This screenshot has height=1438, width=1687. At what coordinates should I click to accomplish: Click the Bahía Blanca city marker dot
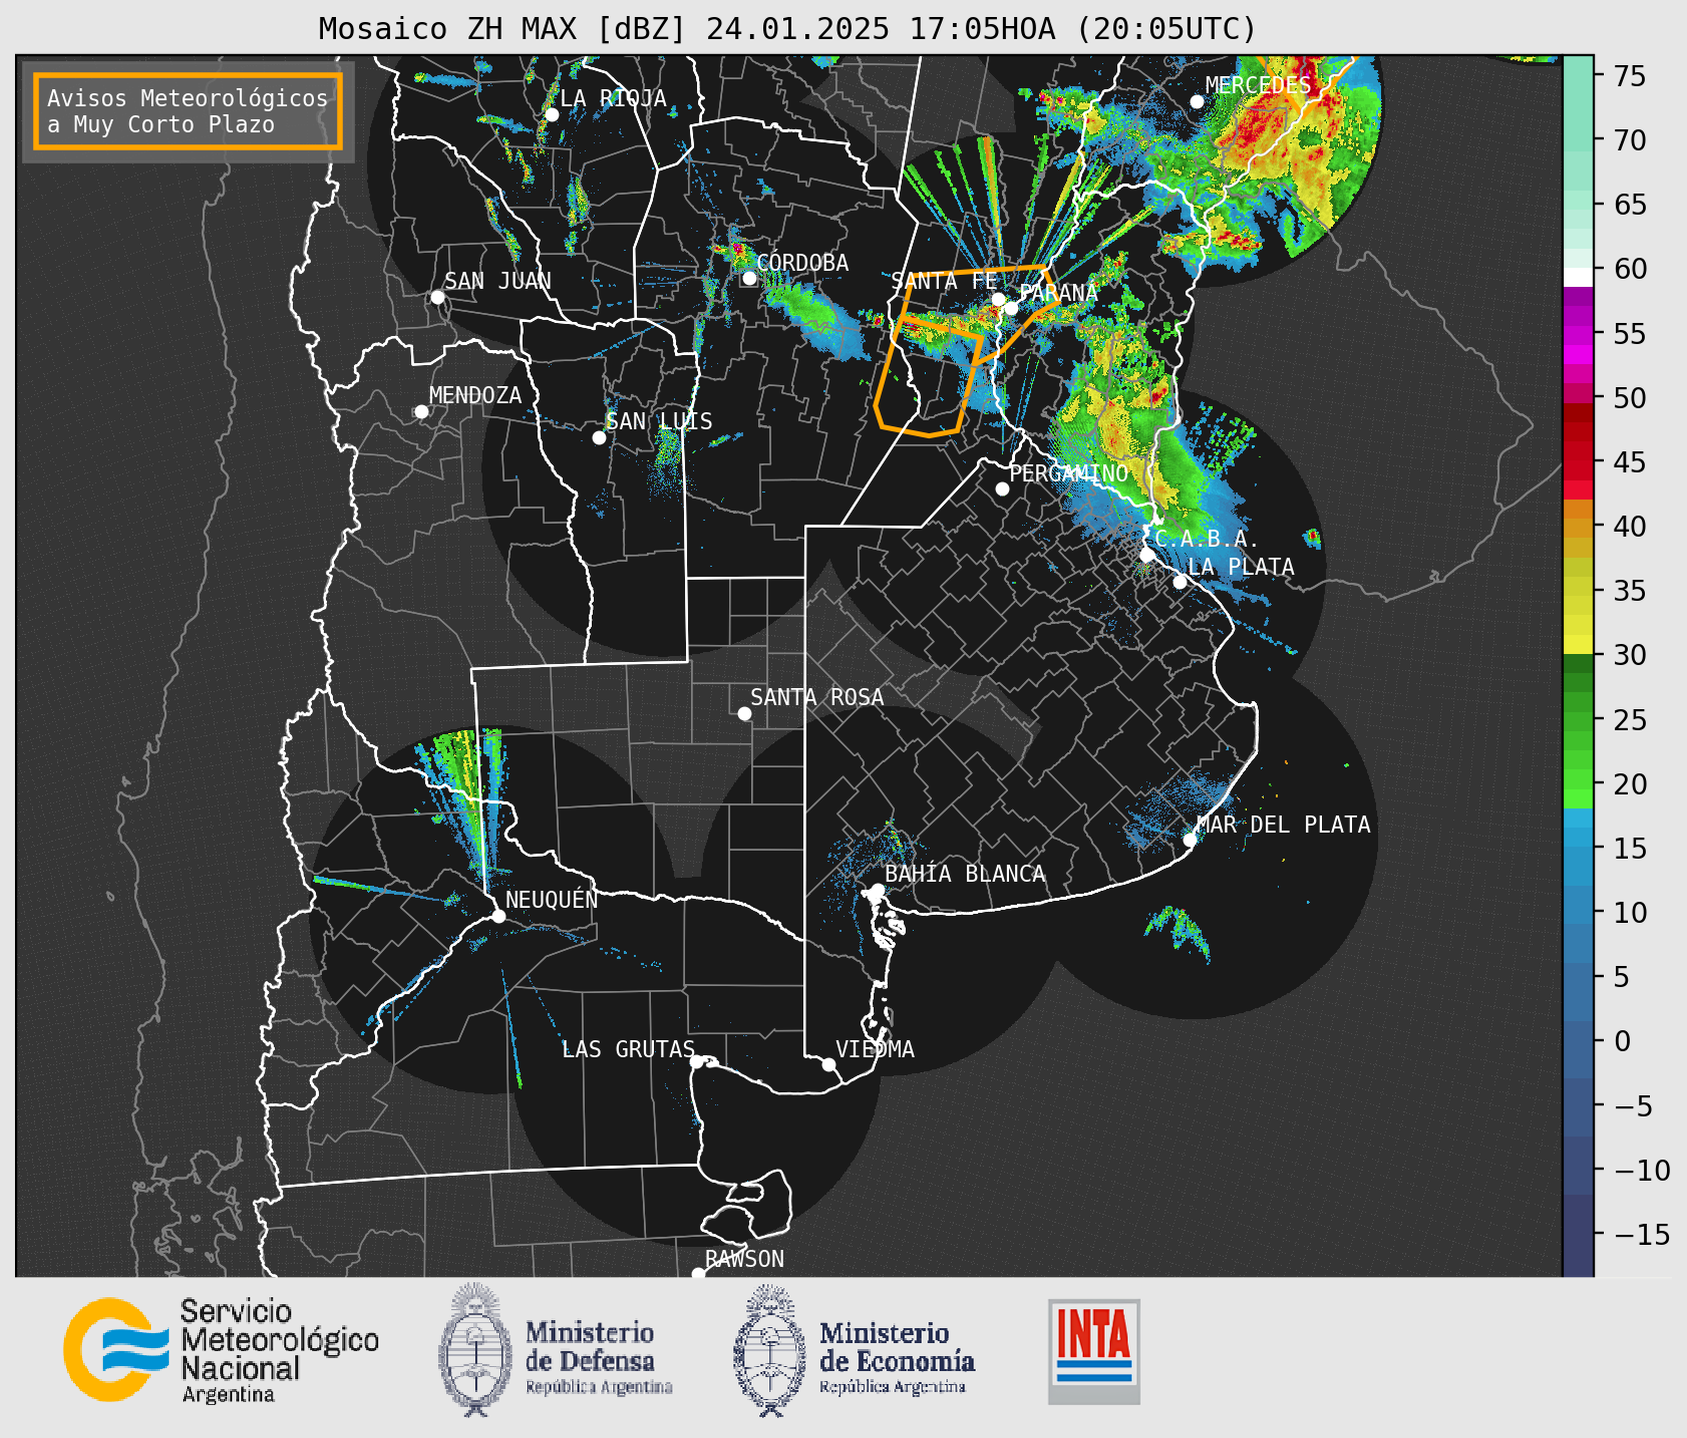point(877,890)
